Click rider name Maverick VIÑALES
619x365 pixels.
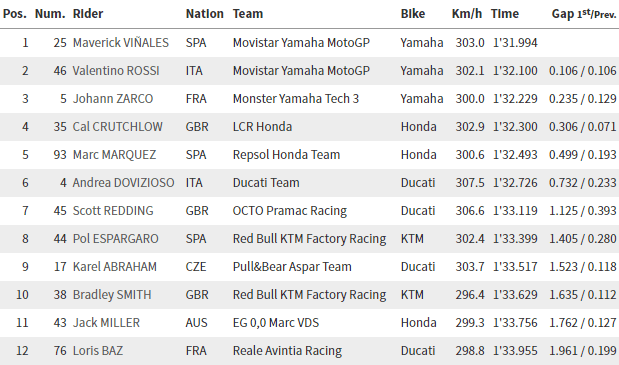(121, 43)
